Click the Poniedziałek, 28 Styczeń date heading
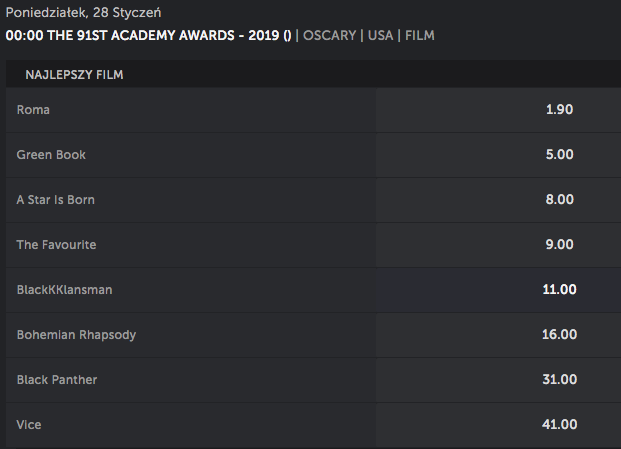Viewport: 621px width, 449px height. (84, 13)
